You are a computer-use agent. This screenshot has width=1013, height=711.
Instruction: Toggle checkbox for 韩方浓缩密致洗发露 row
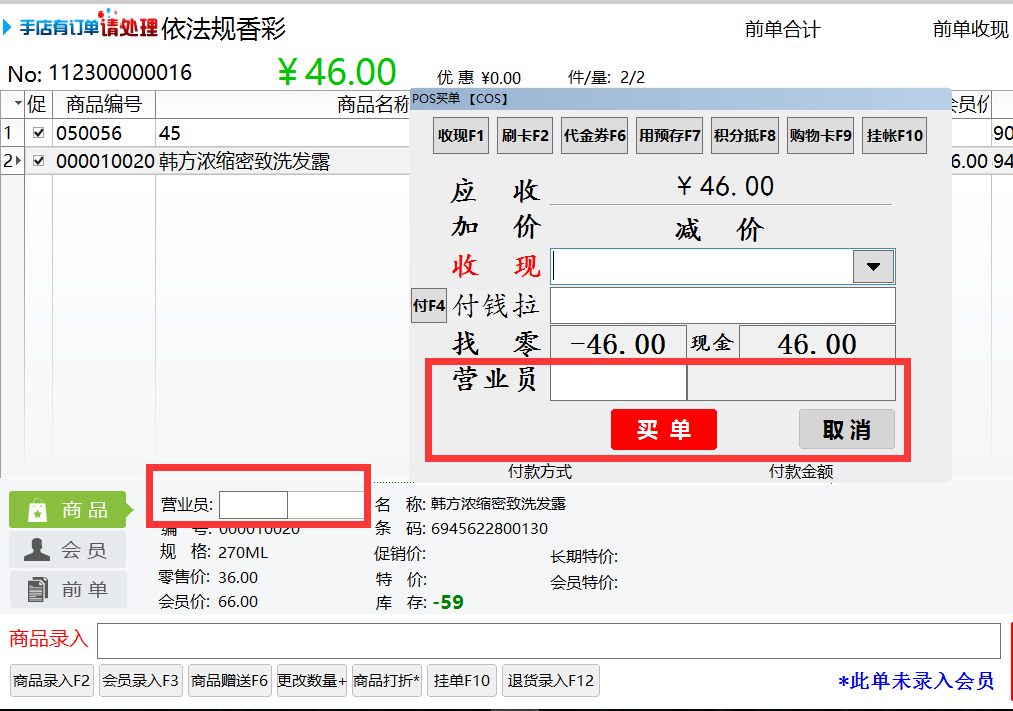pos(39,161)
